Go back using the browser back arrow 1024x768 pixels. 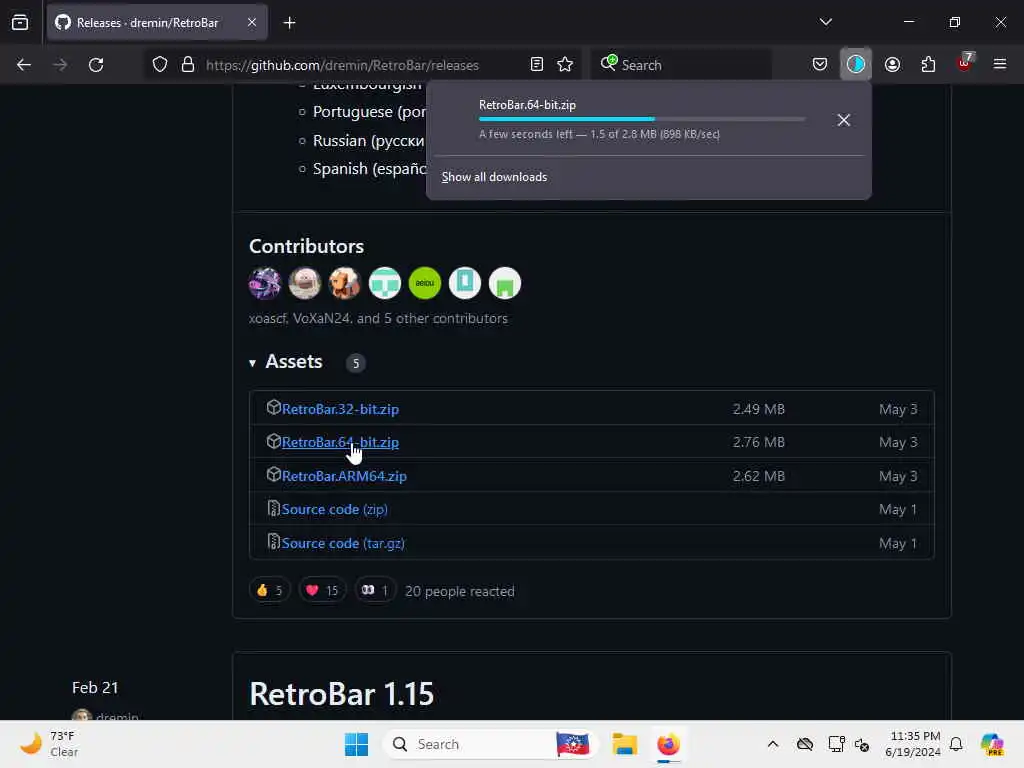click(x=24, y=65)
